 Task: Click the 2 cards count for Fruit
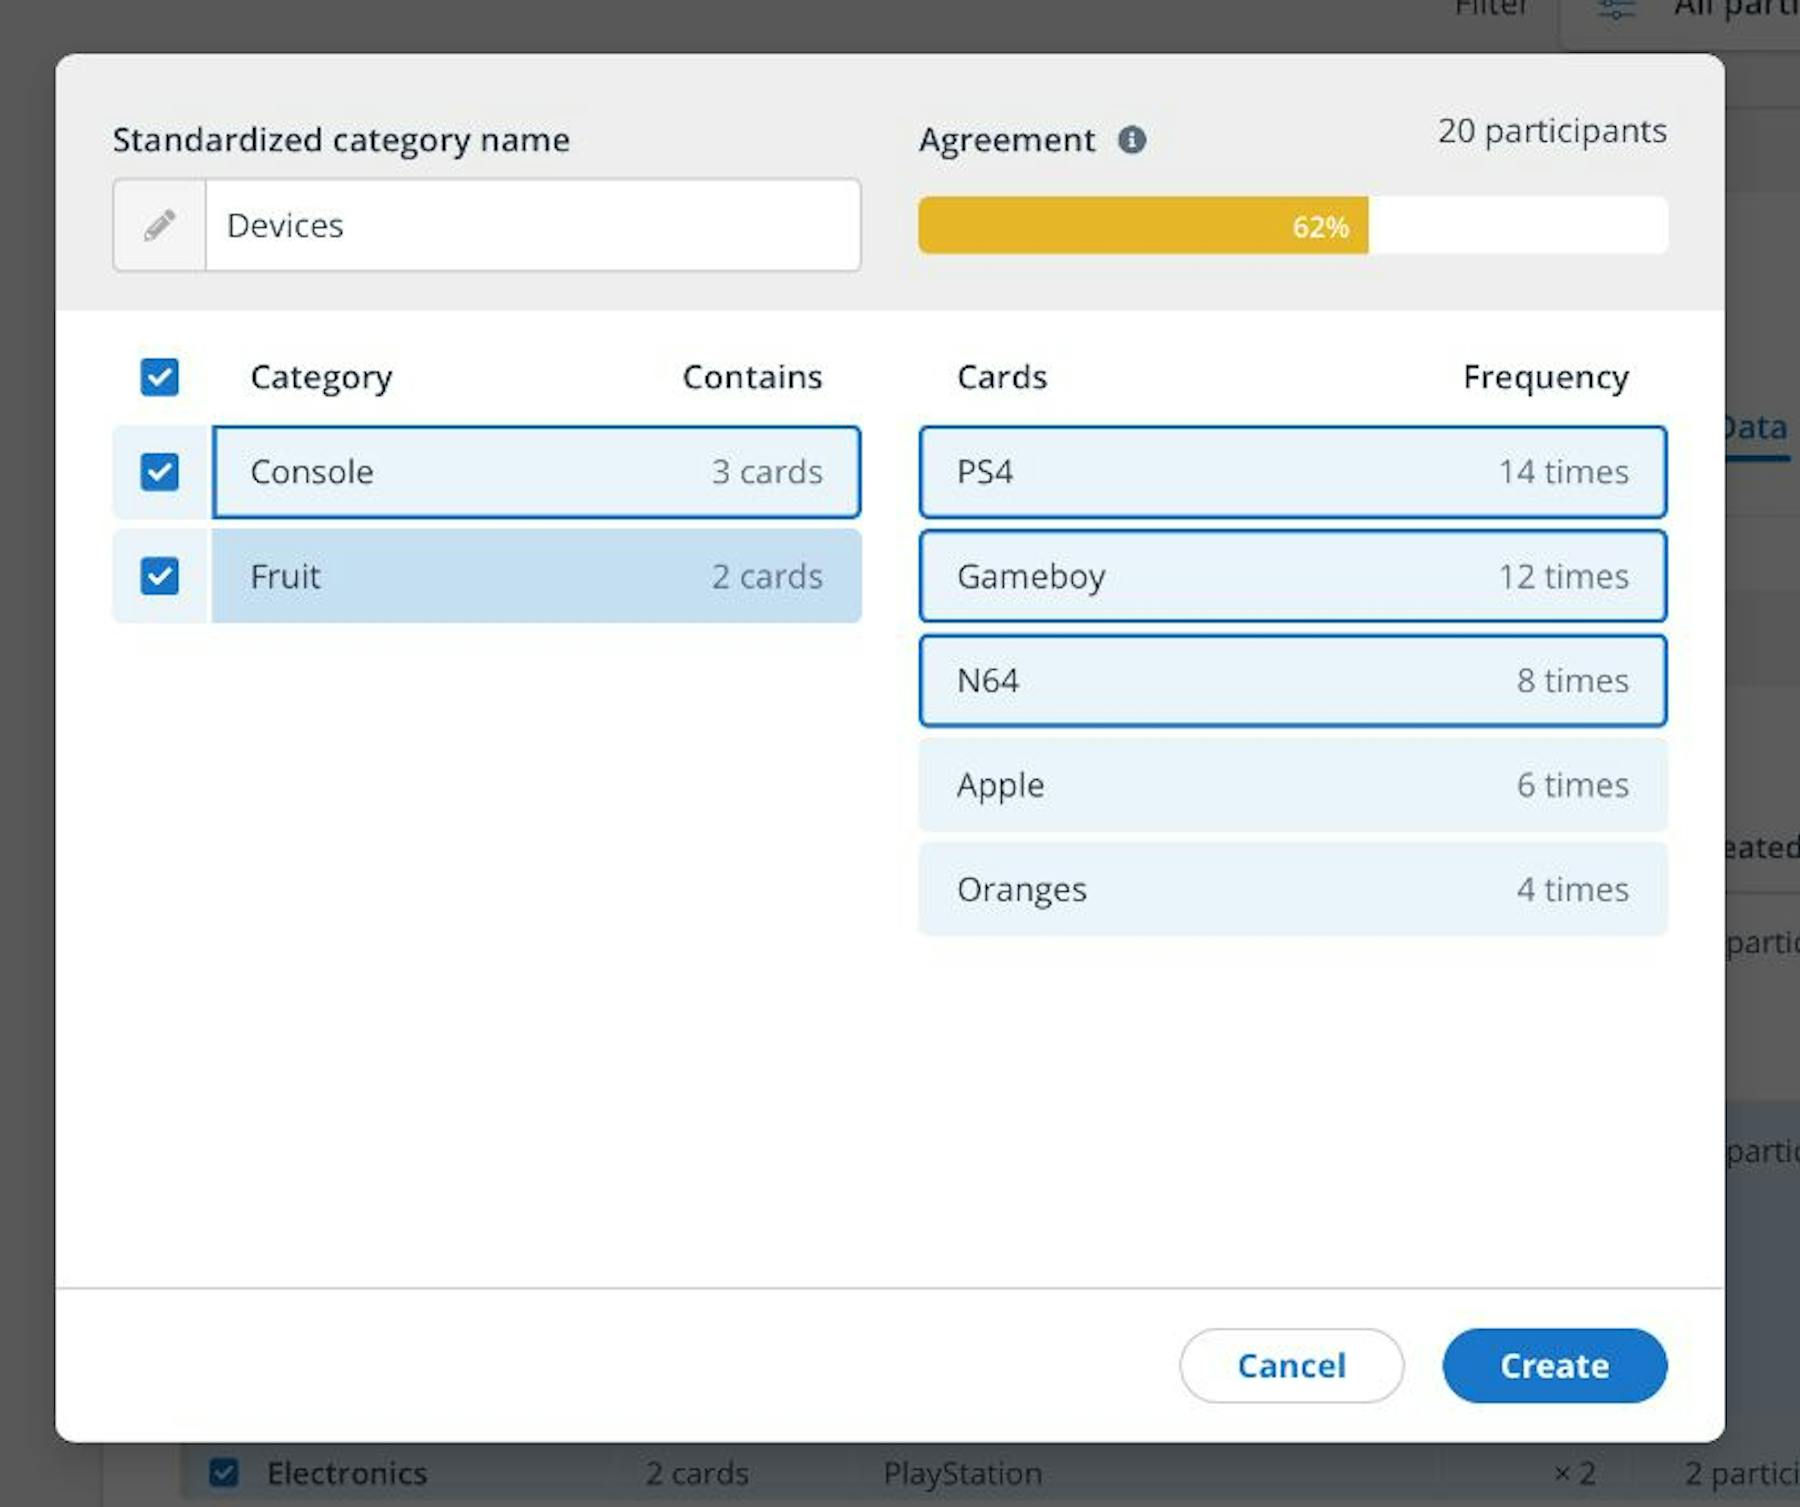767,576
